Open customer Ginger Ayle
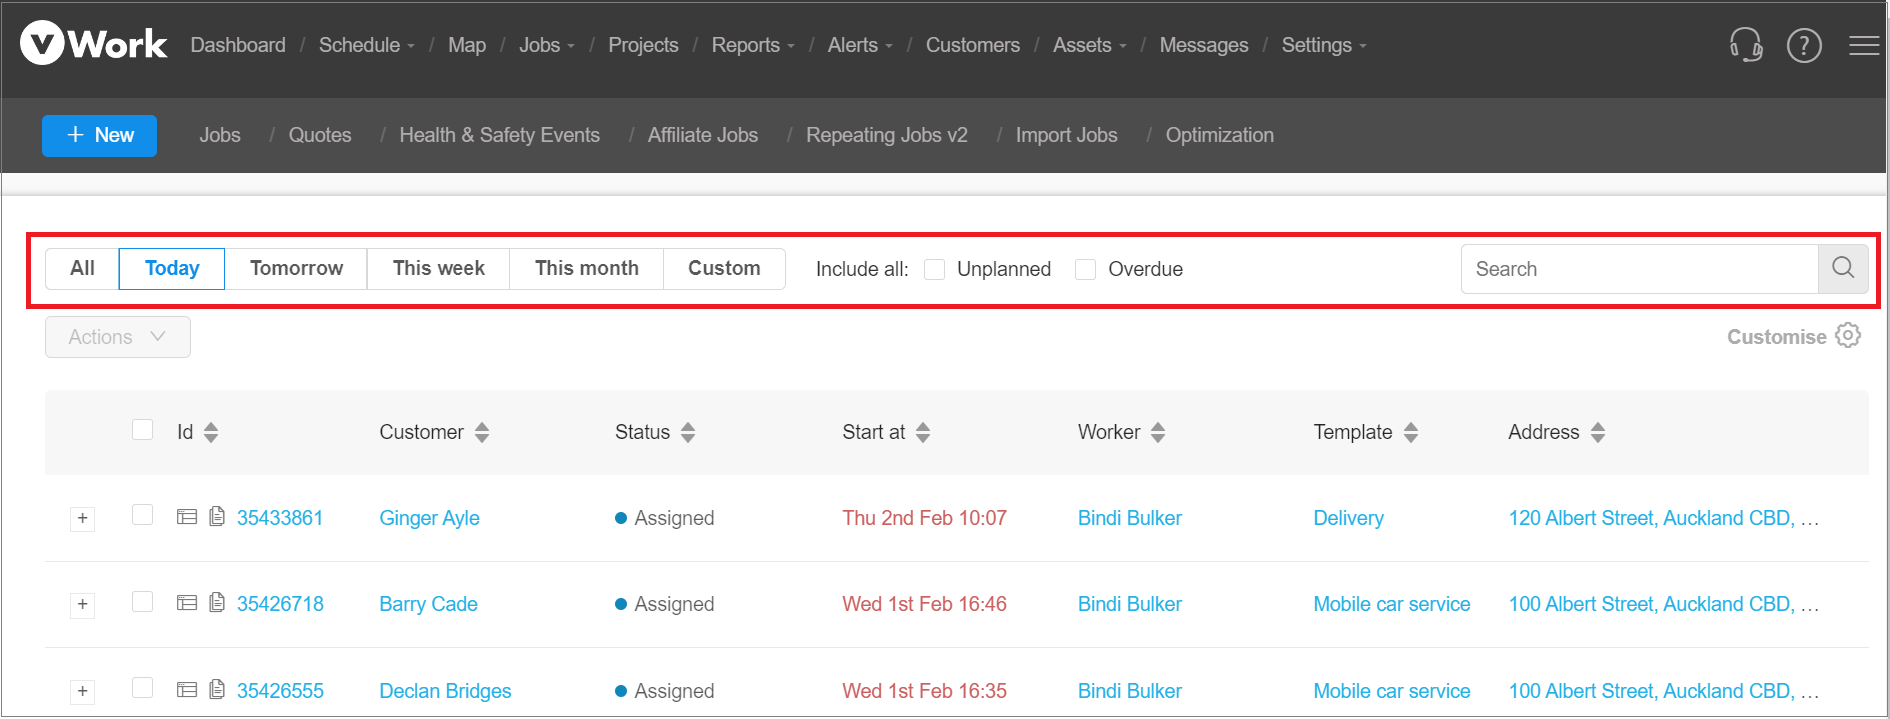1890x719 pixels. coord(429,518)
